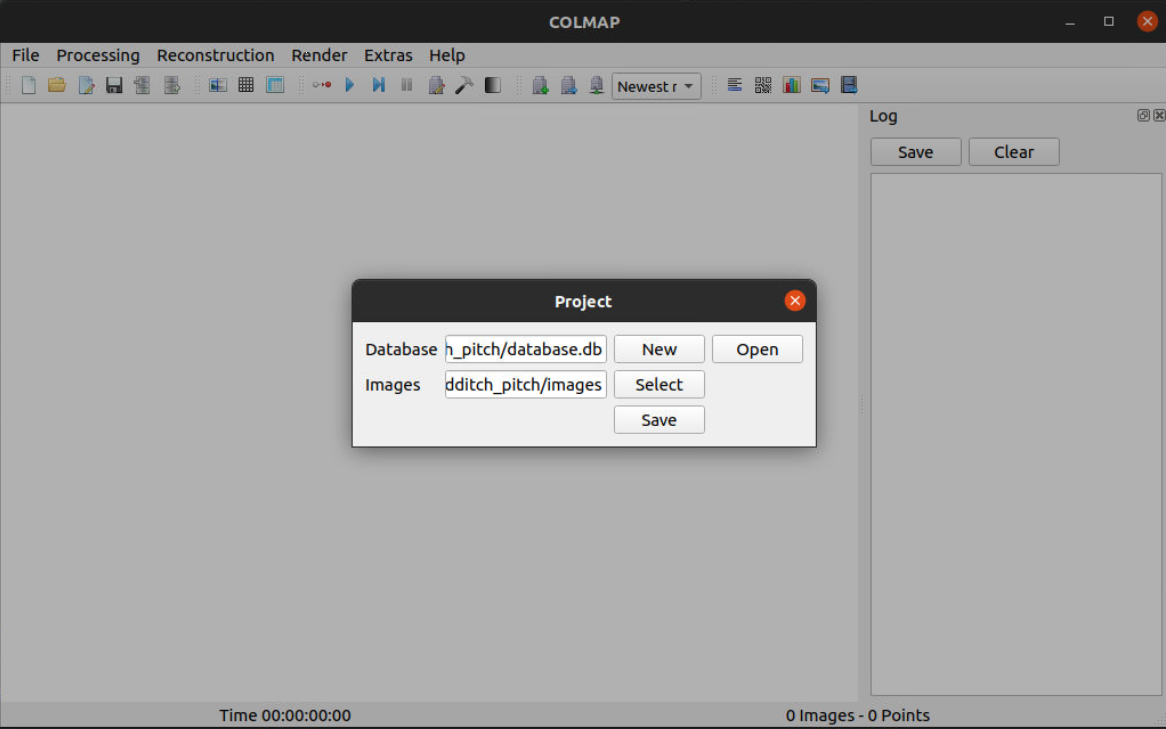Click the Save project floppy disk icon
Image resolution: width=1166 pixels, height=729 pixels.
114,86
